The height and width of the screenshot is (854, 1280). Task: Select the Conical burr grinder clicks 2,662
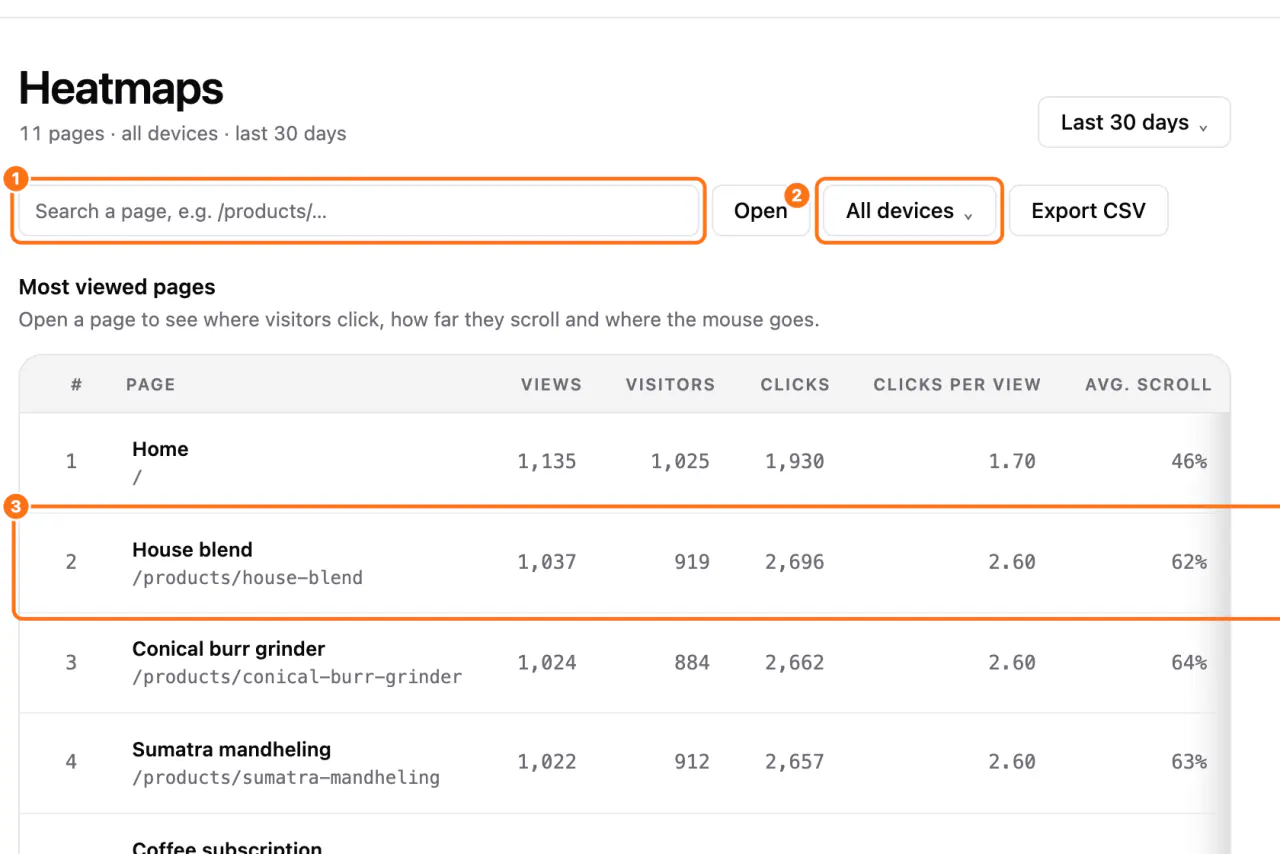click(795, 662)
